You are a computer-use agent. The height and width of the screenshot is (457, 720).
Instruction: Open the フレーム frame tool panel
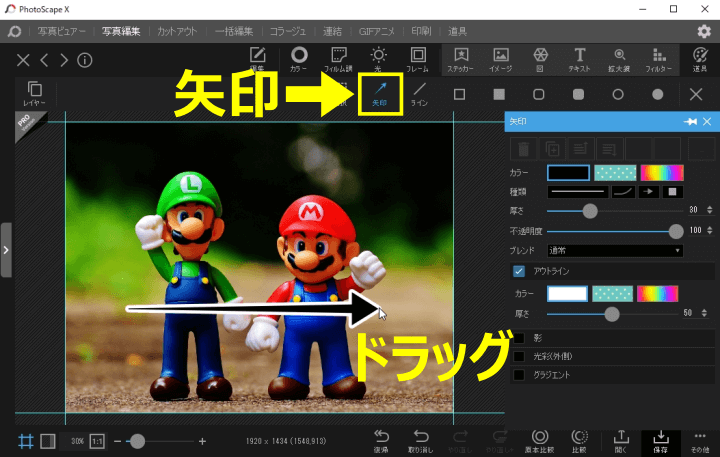(417, 59)
